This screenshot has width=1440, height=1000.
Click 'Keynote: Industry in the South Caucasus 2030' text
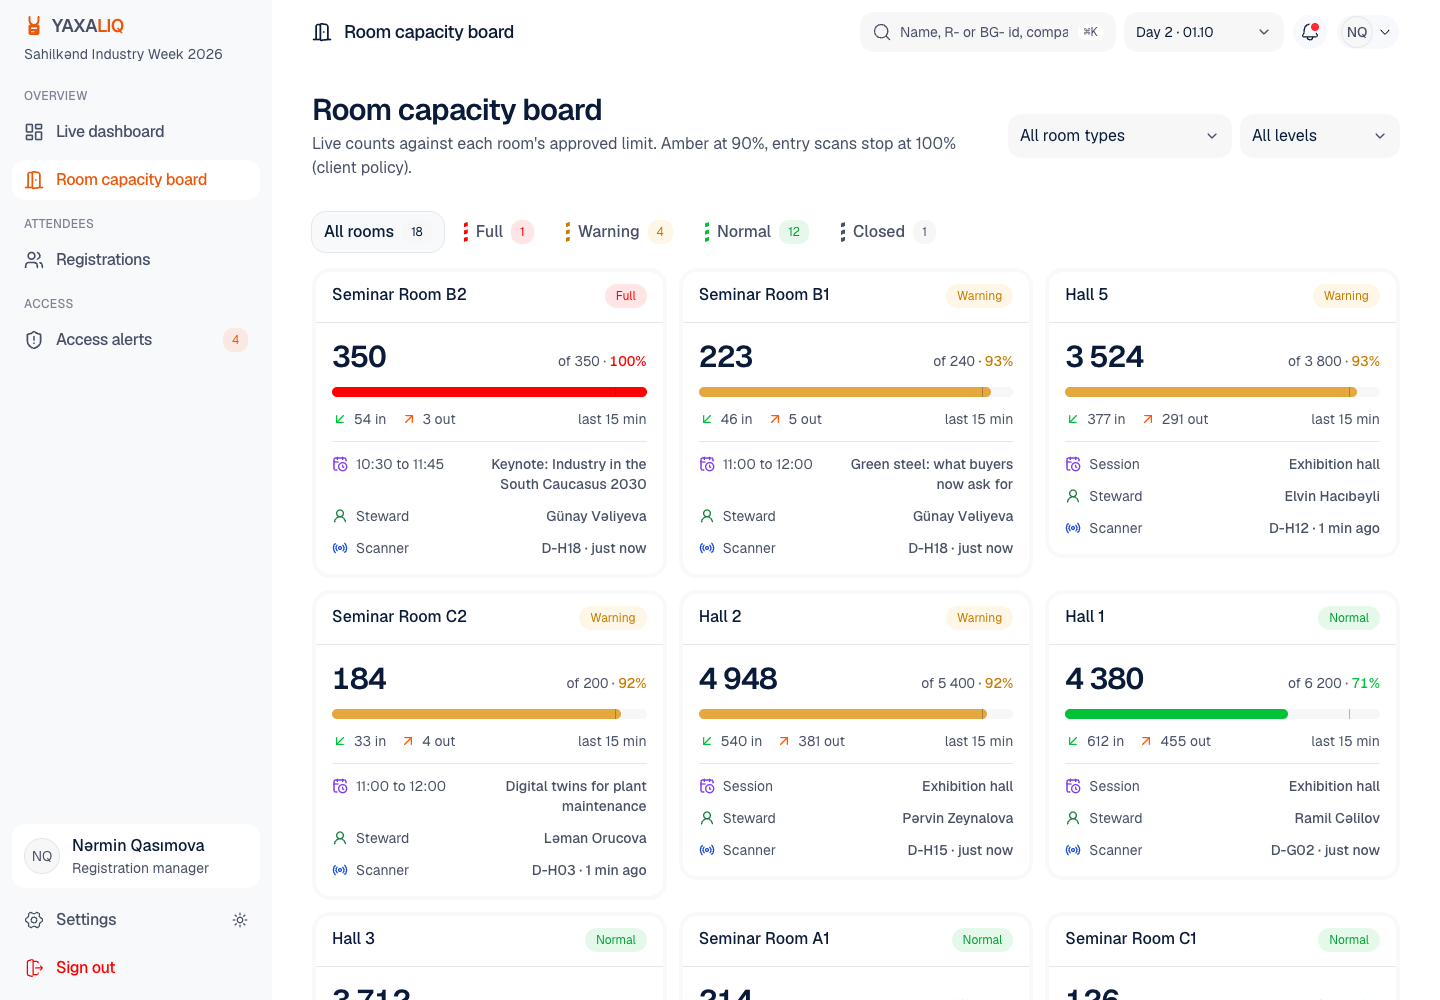[x=569, y=474]
